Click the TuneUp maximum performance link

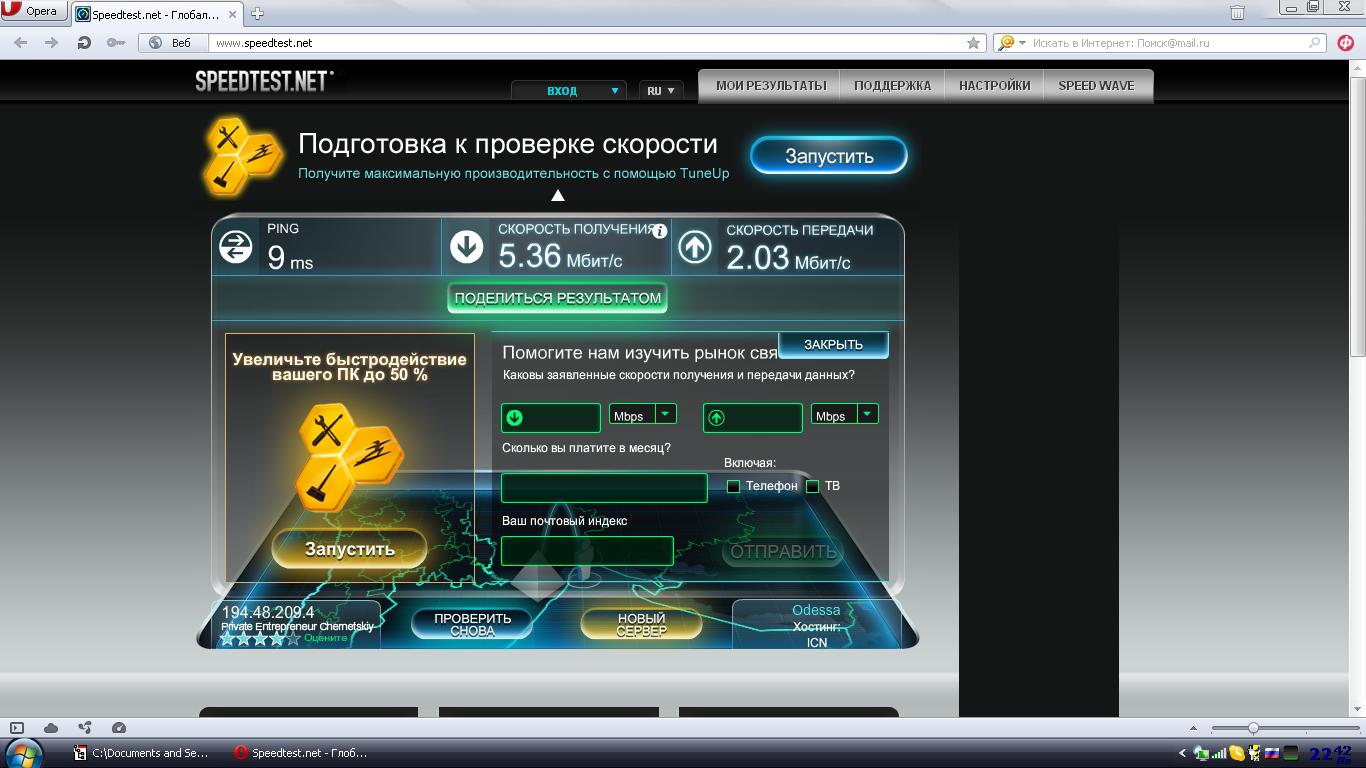513,173
